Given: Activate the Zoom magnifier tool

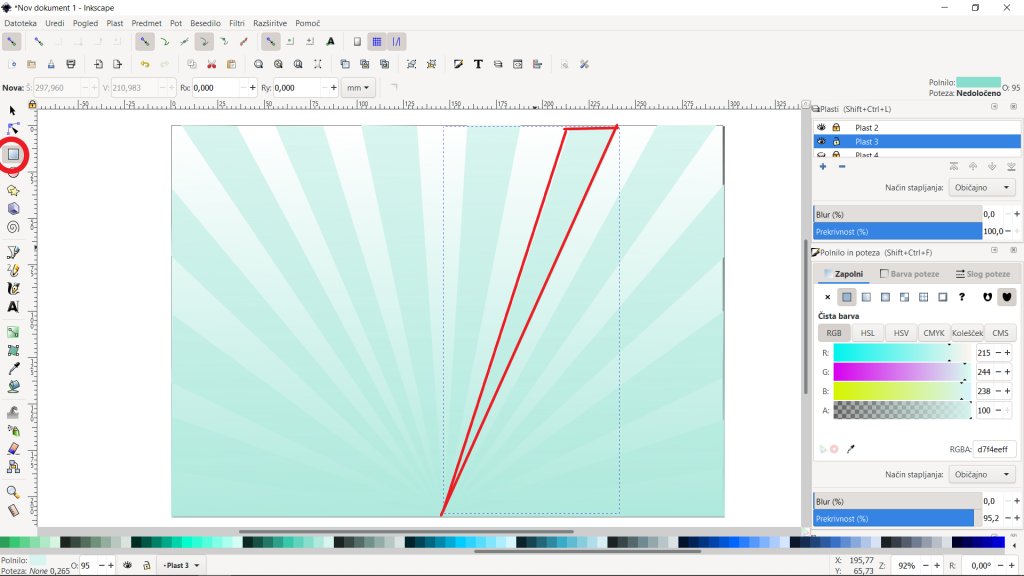Looking at the screenshot, I should [12, 492].
